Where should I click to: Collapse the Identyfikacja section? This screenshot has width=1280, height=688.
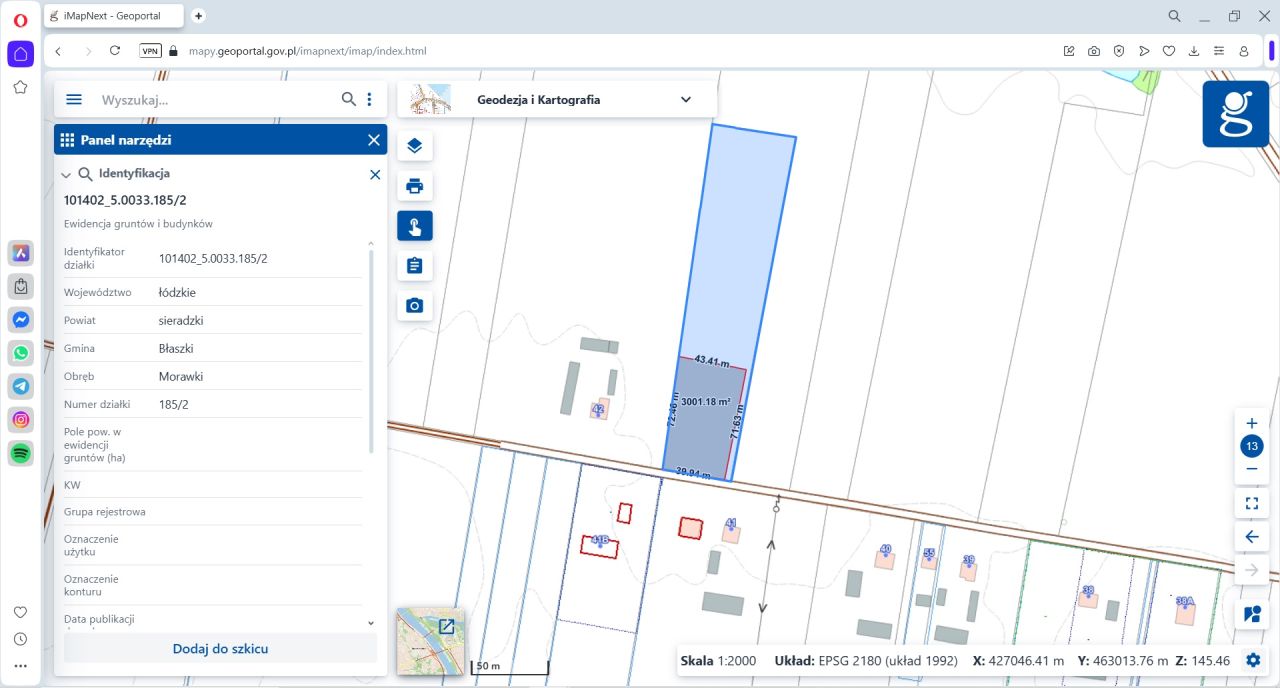(x=66, y=174)
